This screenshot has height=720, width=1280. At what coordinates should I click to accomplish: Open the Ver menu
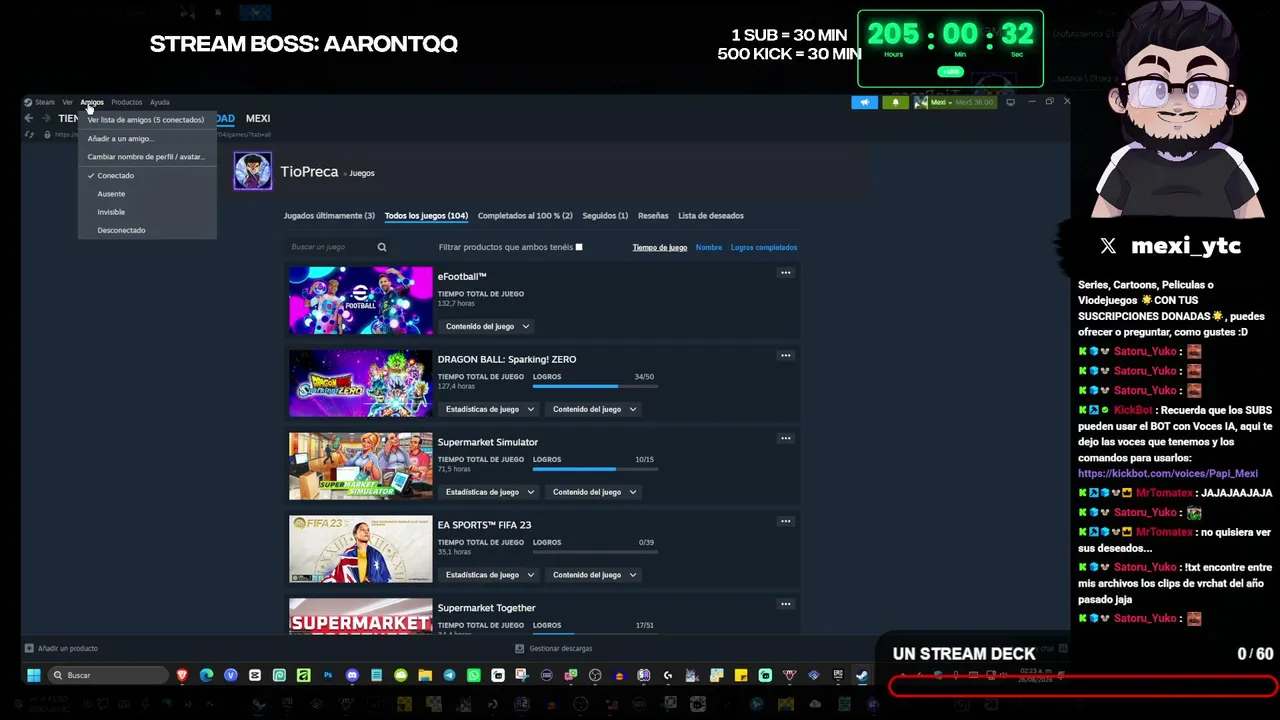point(67,102)
